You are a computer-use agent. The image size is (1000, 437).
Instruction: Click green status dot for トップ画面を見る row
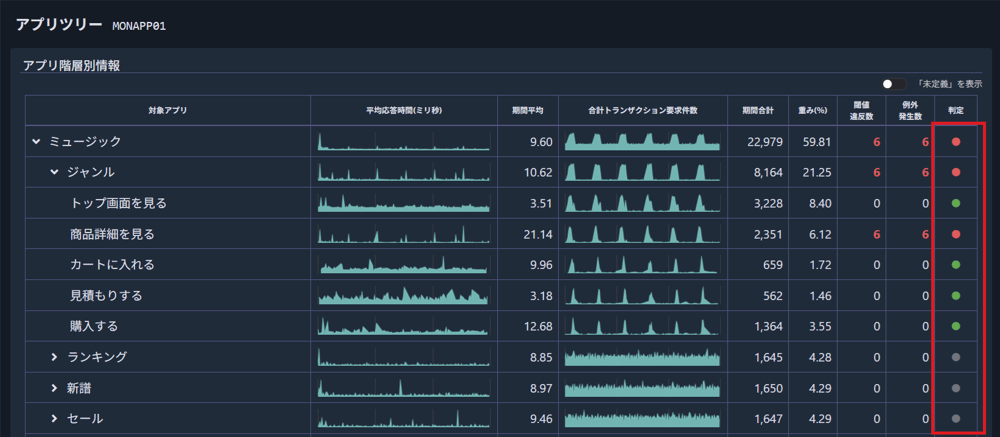(956, 204)
